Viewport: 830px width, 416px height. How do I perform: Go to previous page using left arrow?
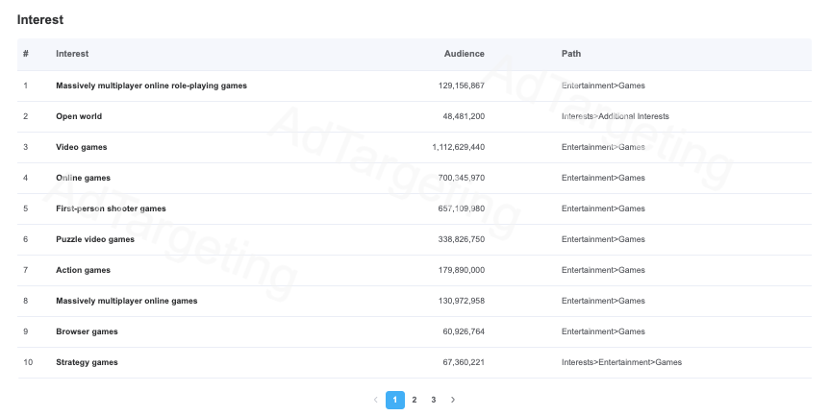pyautogui.click(x=376, y=400)
